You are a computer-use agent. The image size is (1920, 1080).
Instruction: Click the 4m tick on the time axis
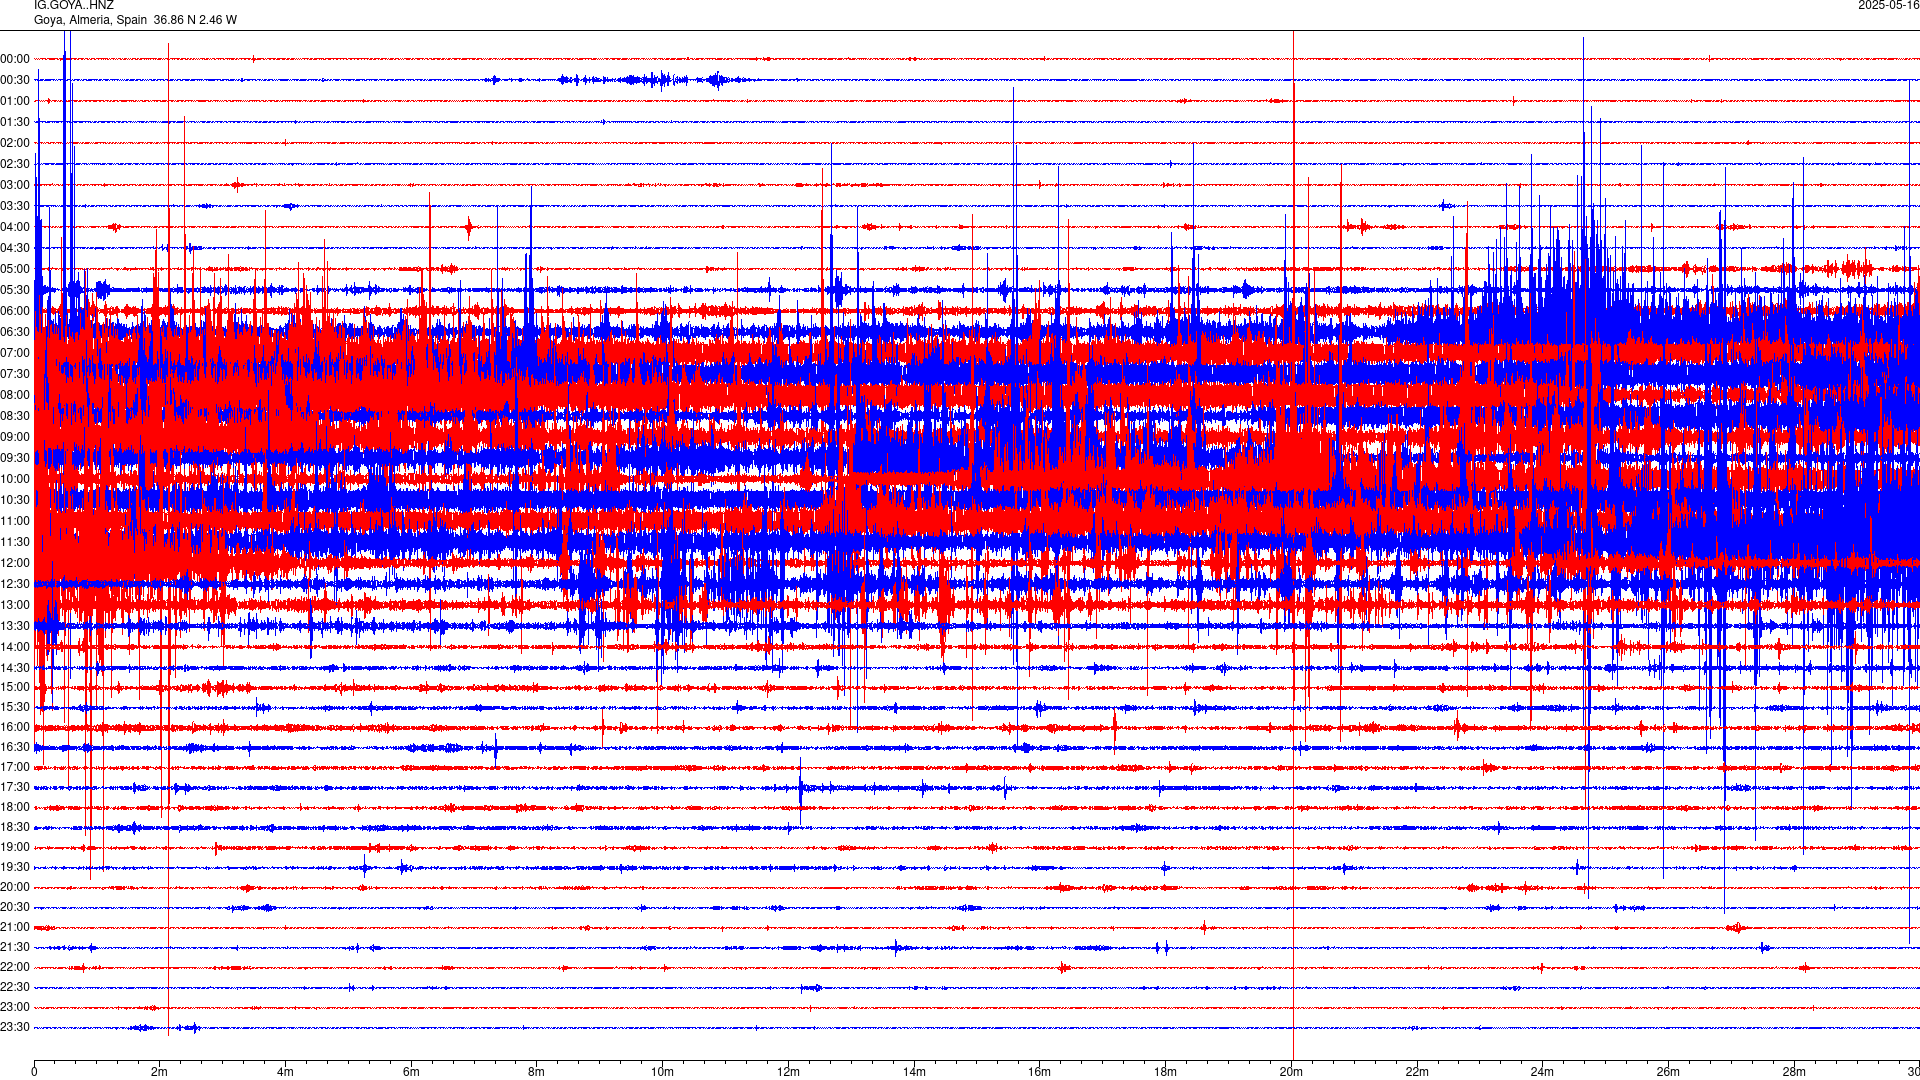coord(285,1072)
